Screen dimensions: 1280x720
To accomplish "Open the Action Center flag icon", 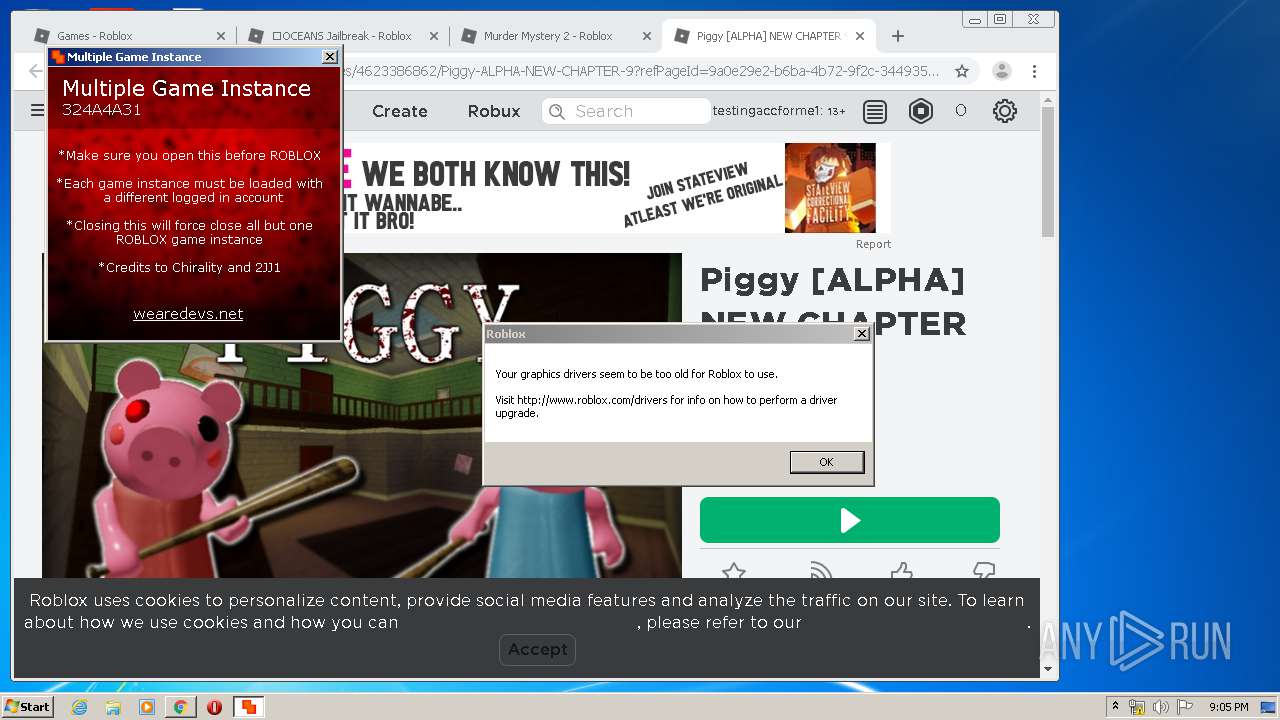I will (1184, 707).
